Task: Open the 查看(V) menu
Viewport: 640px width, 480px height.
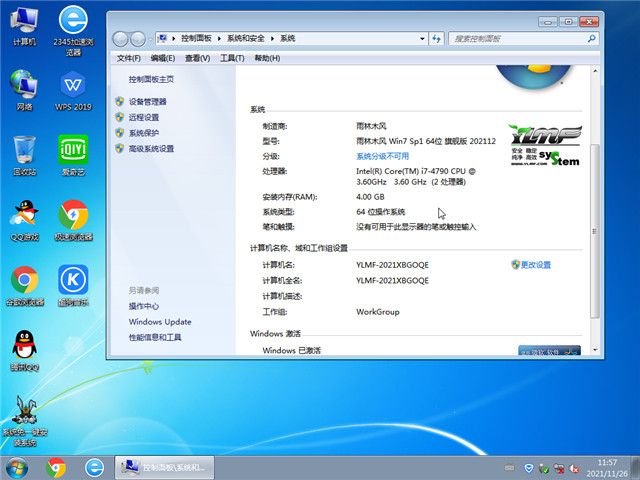Action: coord(197,58)
